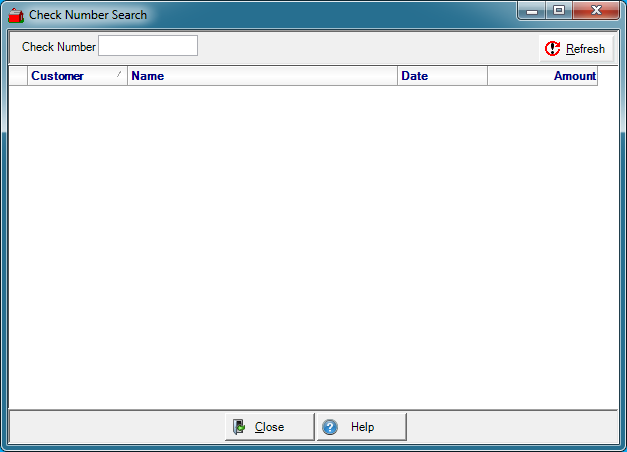Click the Check Number Search title bar text

[88, 15]
